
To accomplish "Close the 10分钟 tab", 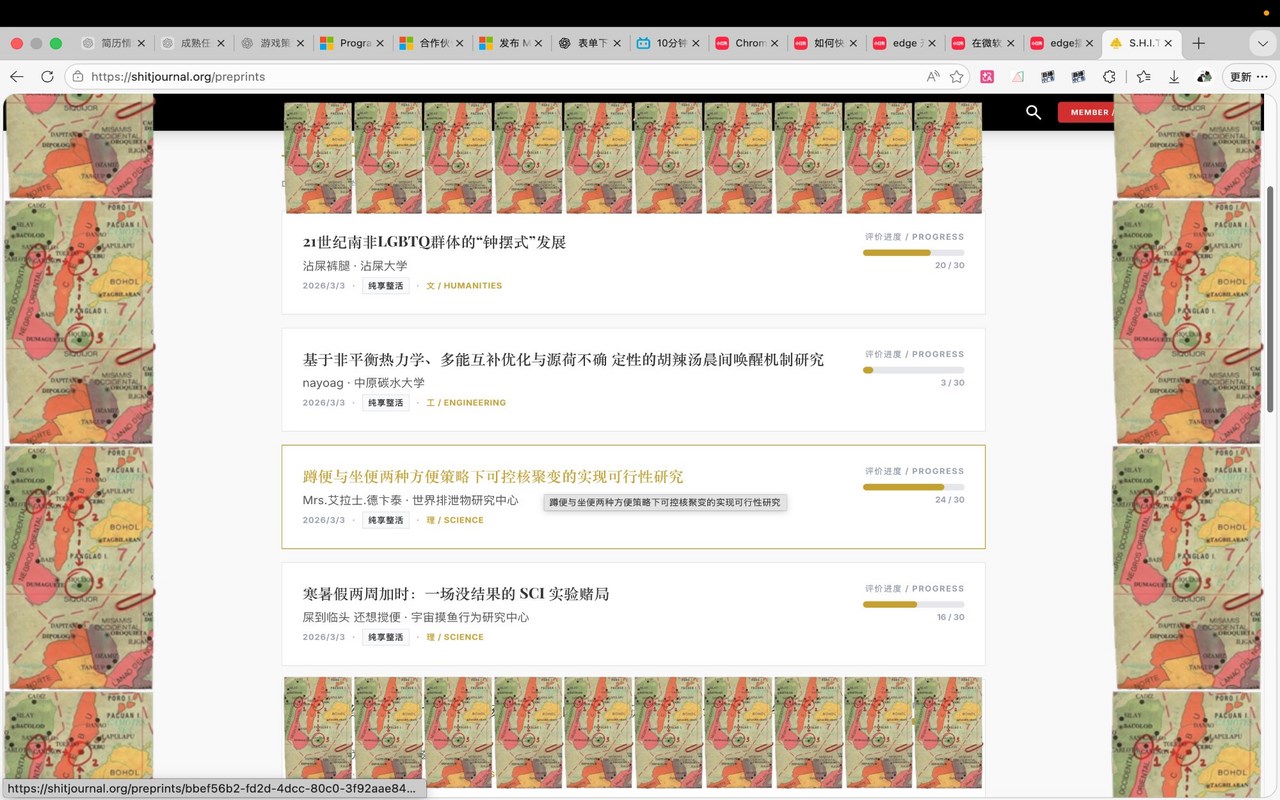I will tap(696, 43).
